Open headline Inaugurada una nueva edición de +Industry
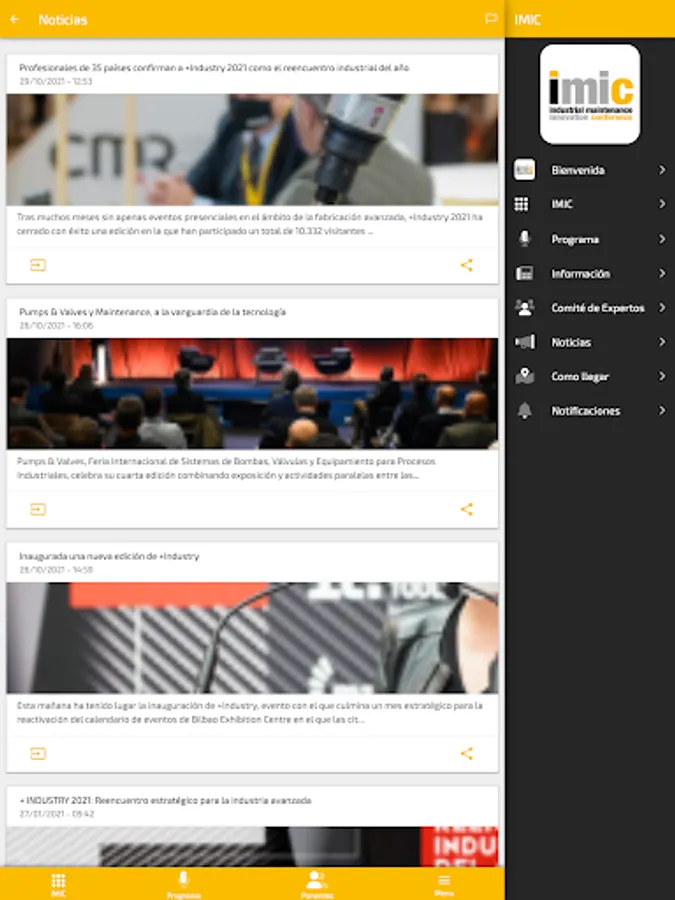The width and height of the screenshot is (675, 900). pos(109,556)
